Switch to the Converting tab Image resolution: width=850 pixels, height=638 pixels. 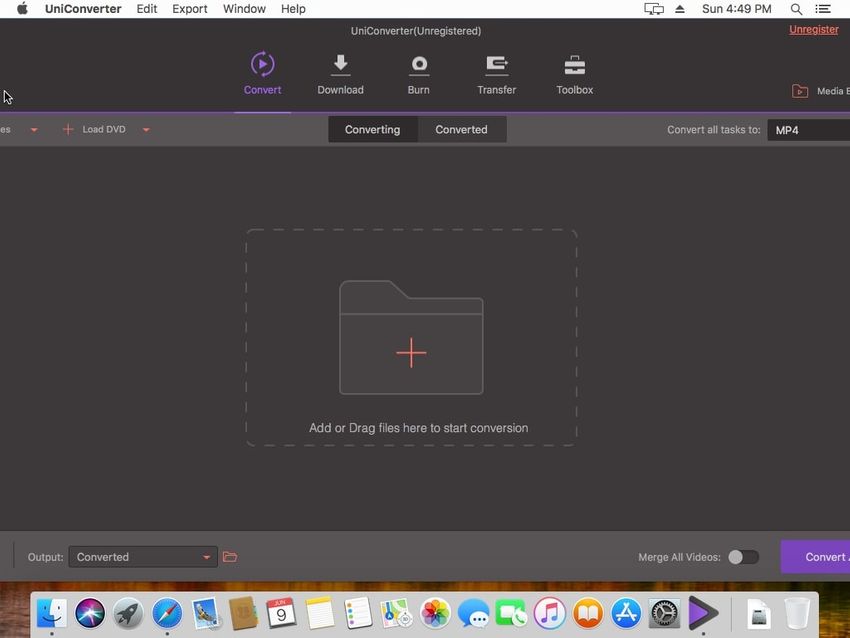pyautogui.click(x=372, y=130)
